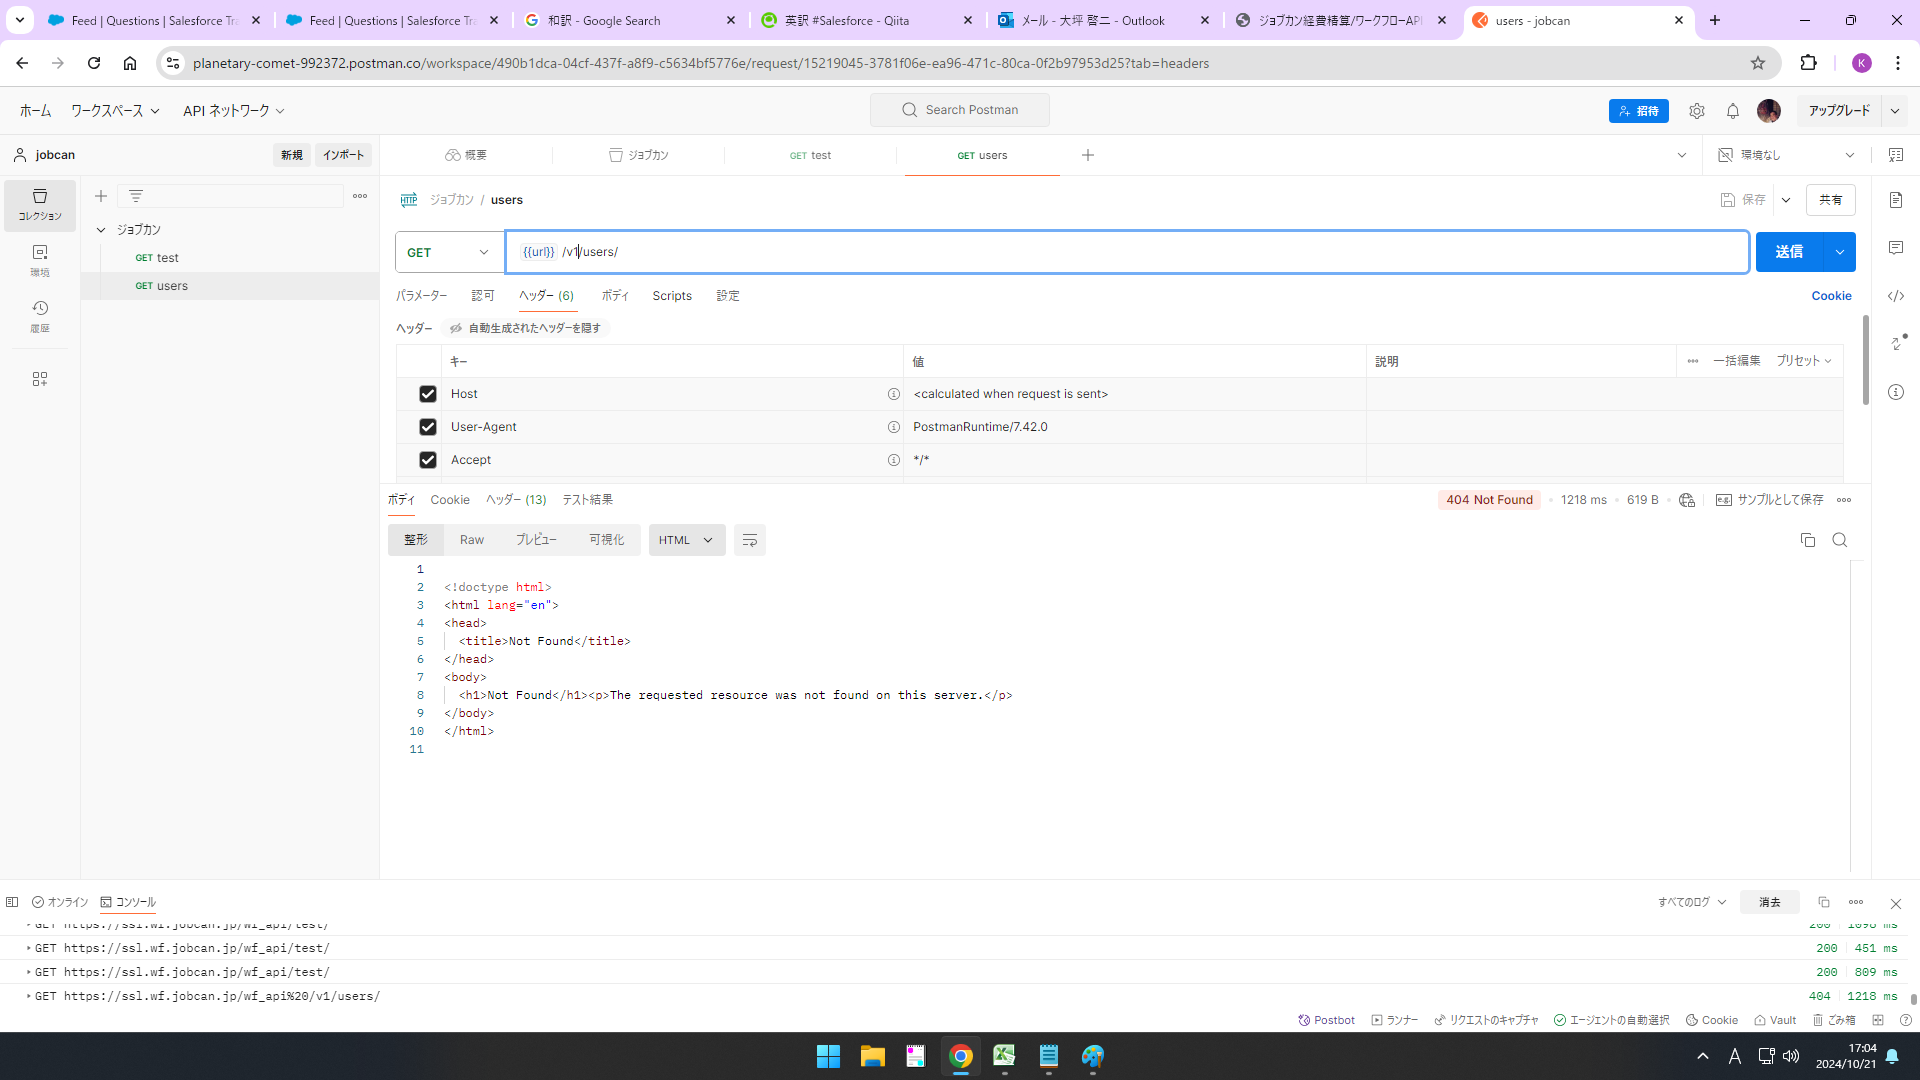Click the request URL input field
This screenshot has height=1080, width=1920.
point(1100,252)
